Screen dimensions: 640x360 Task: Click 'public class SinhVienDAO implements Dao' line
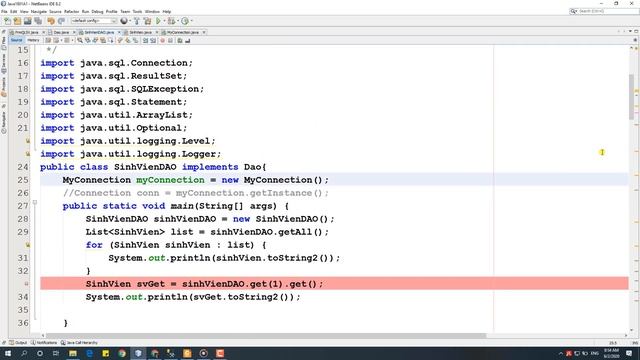pos(153,167)
